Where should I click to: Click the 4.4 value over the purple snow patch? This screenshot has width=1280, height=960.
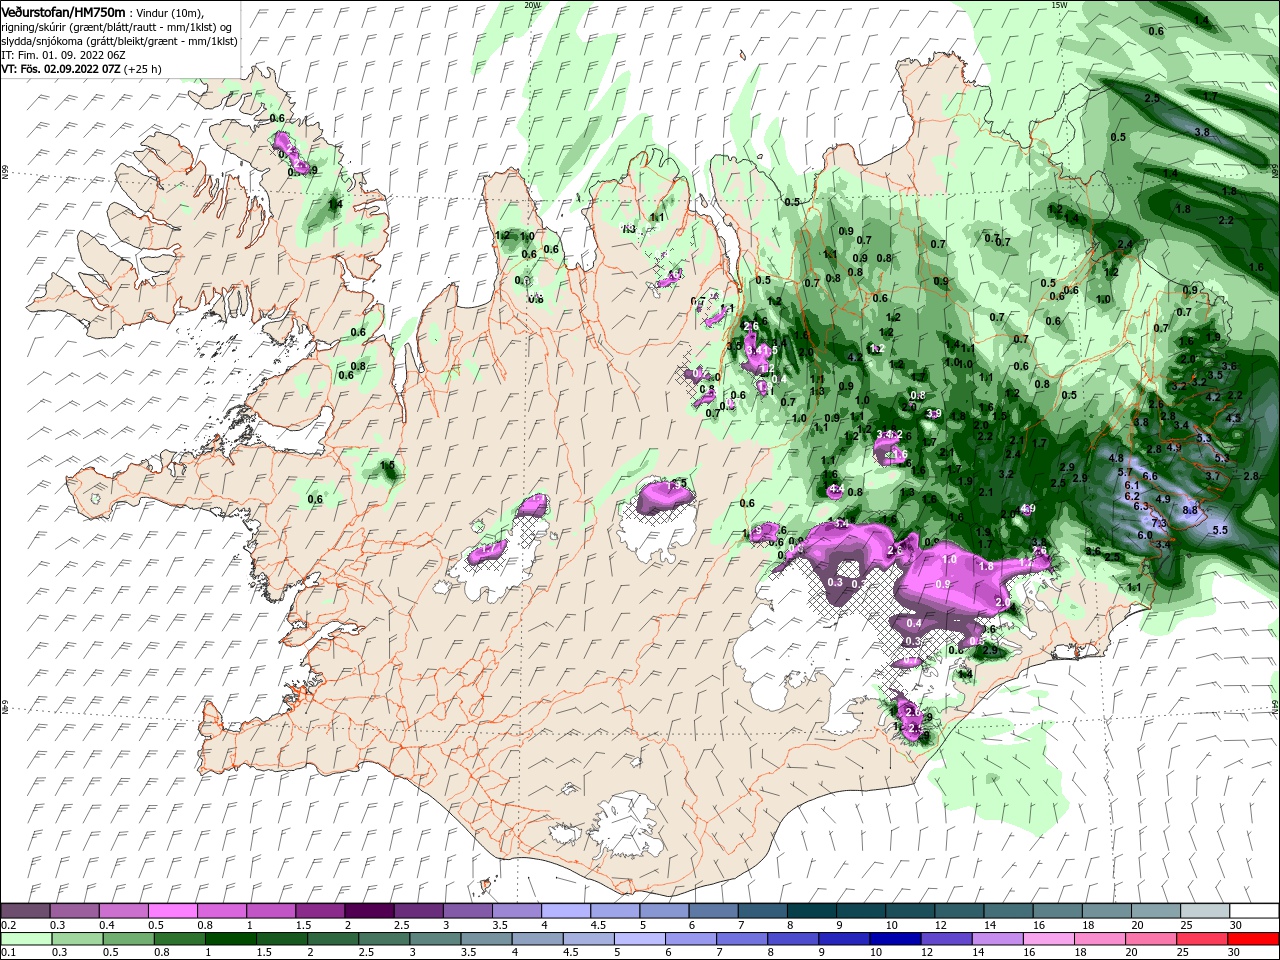tap(837, 489)
